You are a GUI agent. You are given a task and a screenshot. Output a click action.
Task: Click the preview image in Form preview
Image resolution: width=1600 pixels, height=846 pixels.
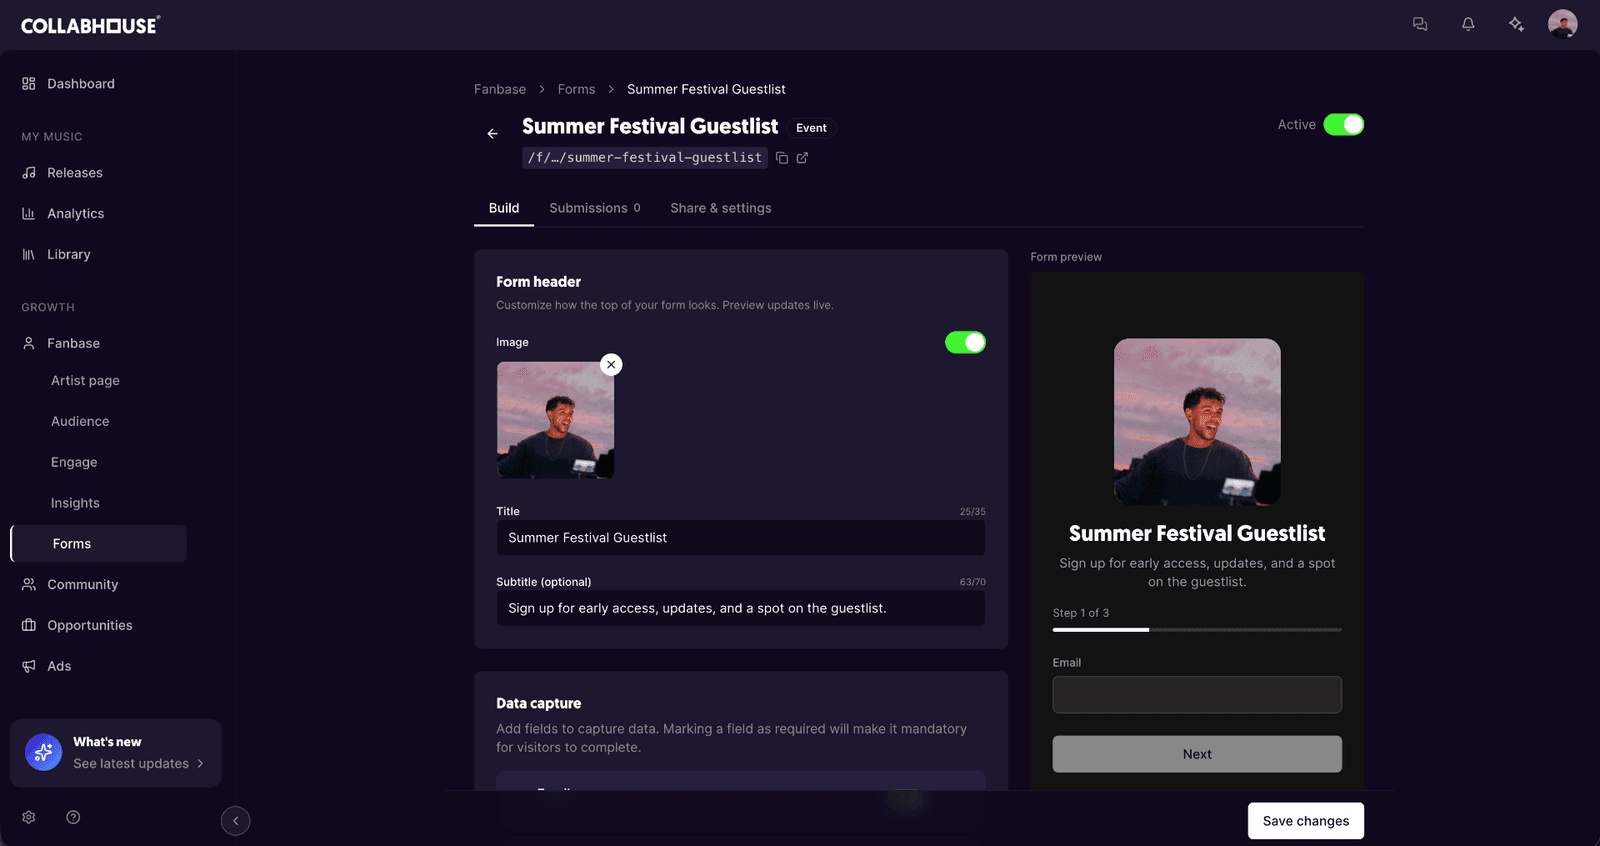1197,421
